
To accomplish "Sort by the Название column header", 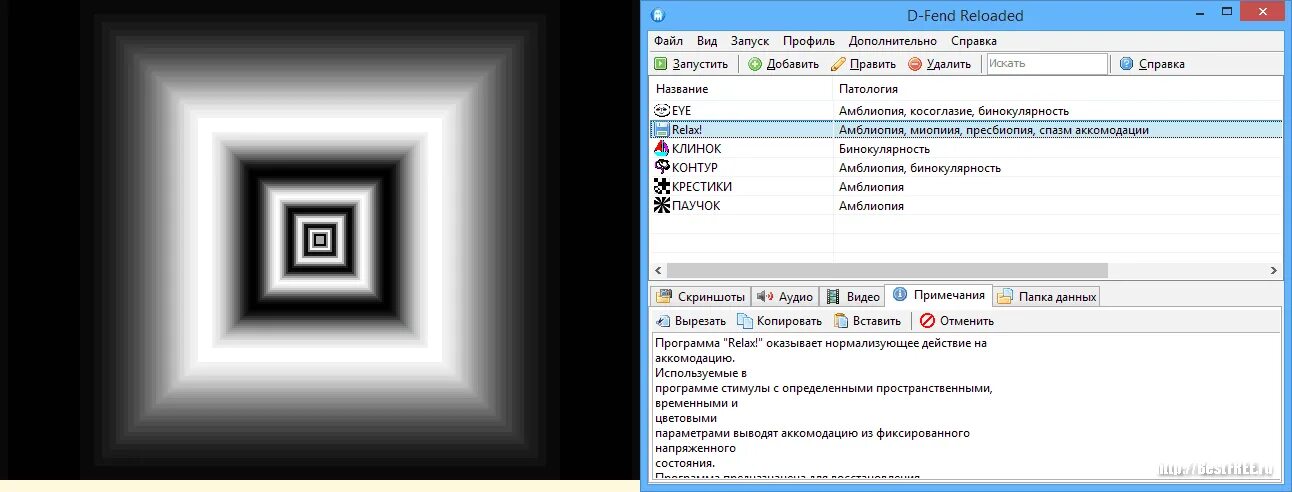I will (741, 89).
